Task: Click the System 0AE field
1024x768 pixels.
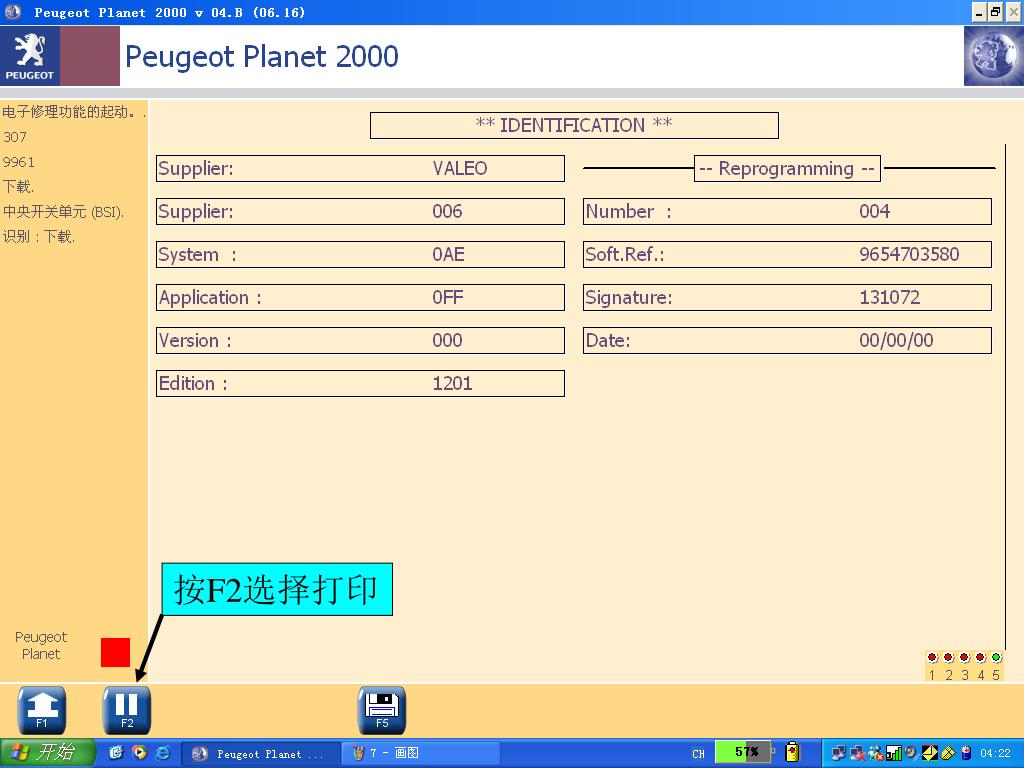Action: [360, 255]
